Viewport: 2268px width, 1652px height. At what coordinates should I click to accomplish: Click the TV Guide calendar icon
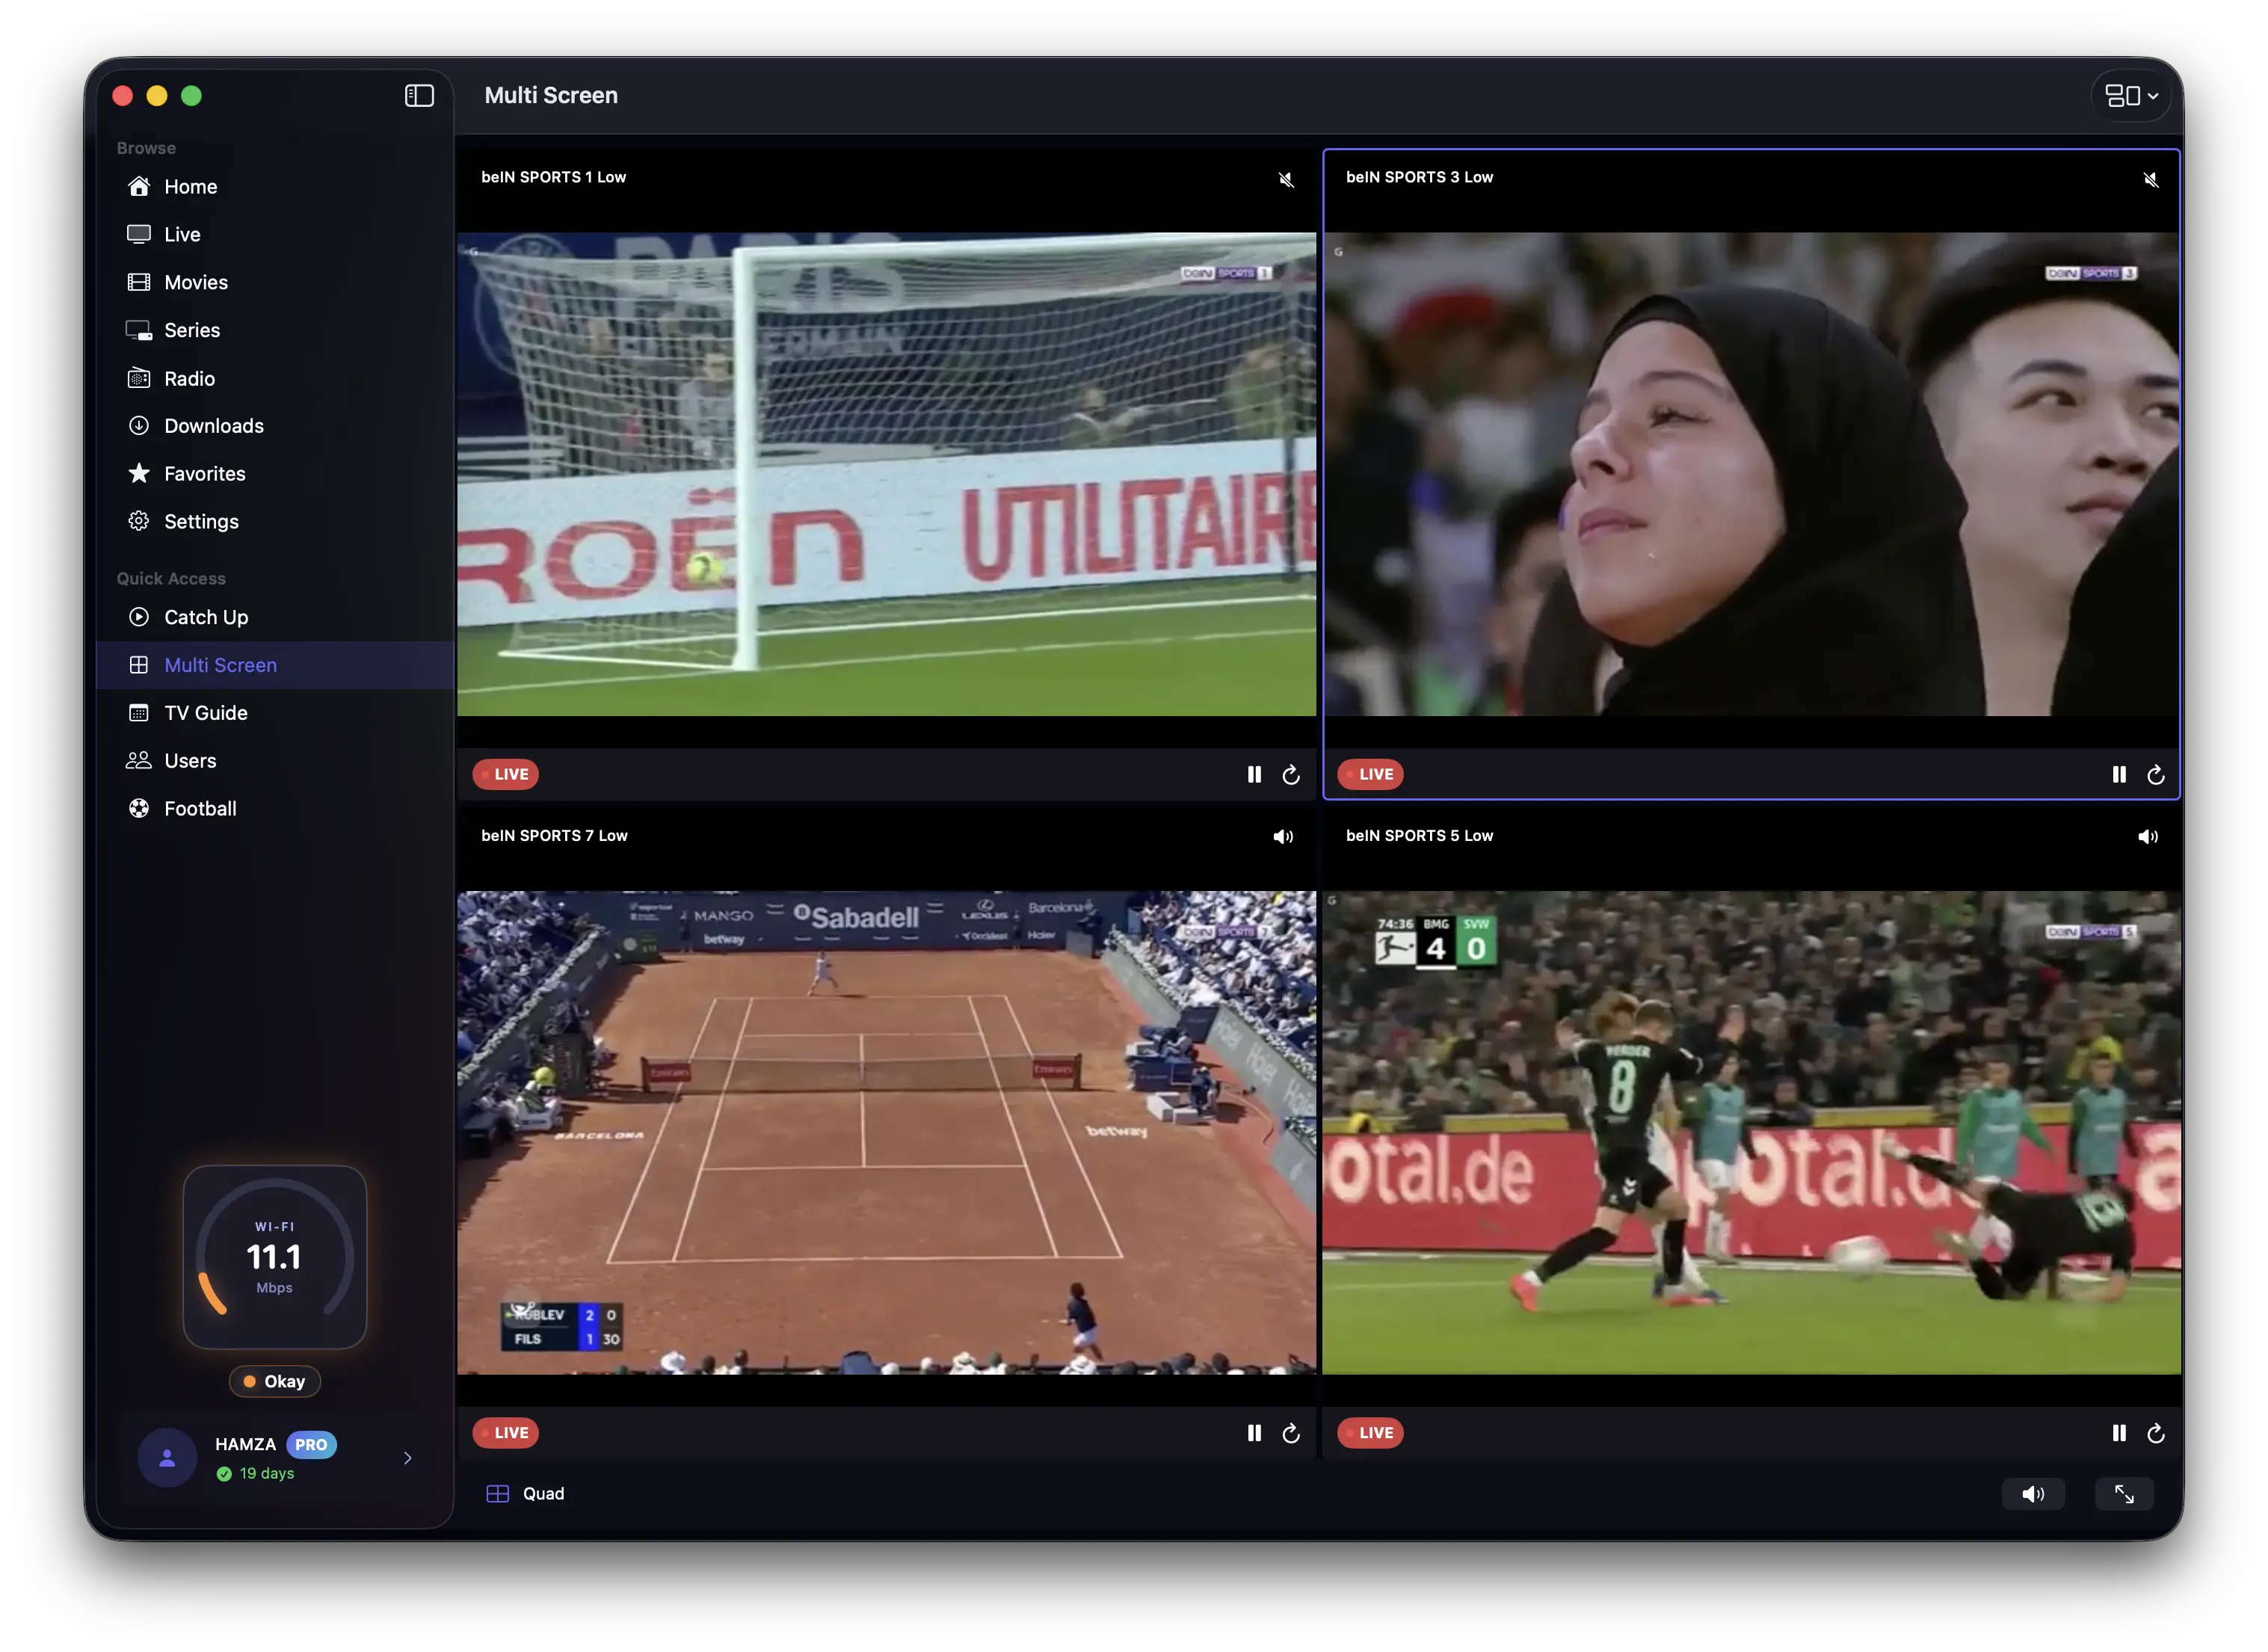tap(139, 713)
